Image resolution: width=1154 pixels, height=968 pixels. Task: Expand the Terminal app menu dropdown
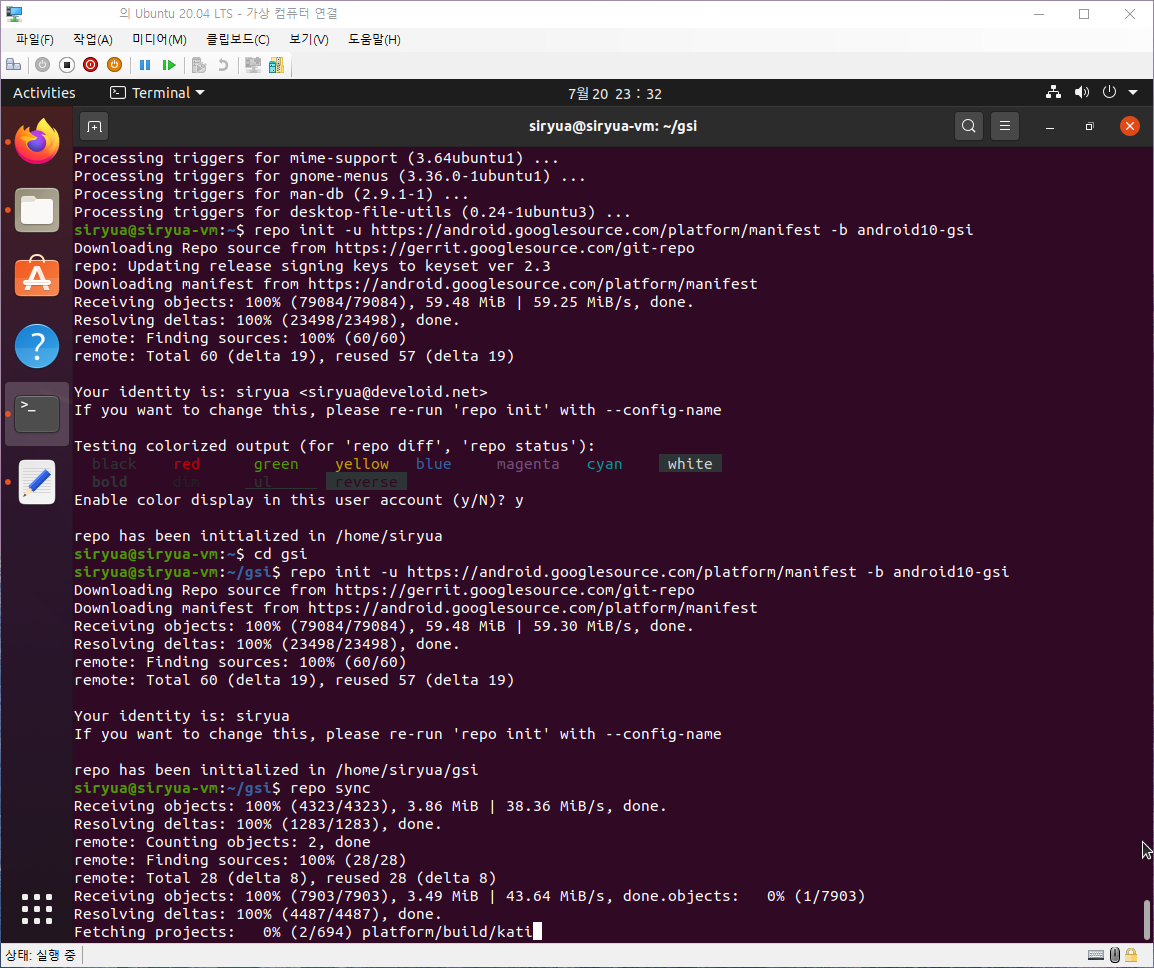157,93
